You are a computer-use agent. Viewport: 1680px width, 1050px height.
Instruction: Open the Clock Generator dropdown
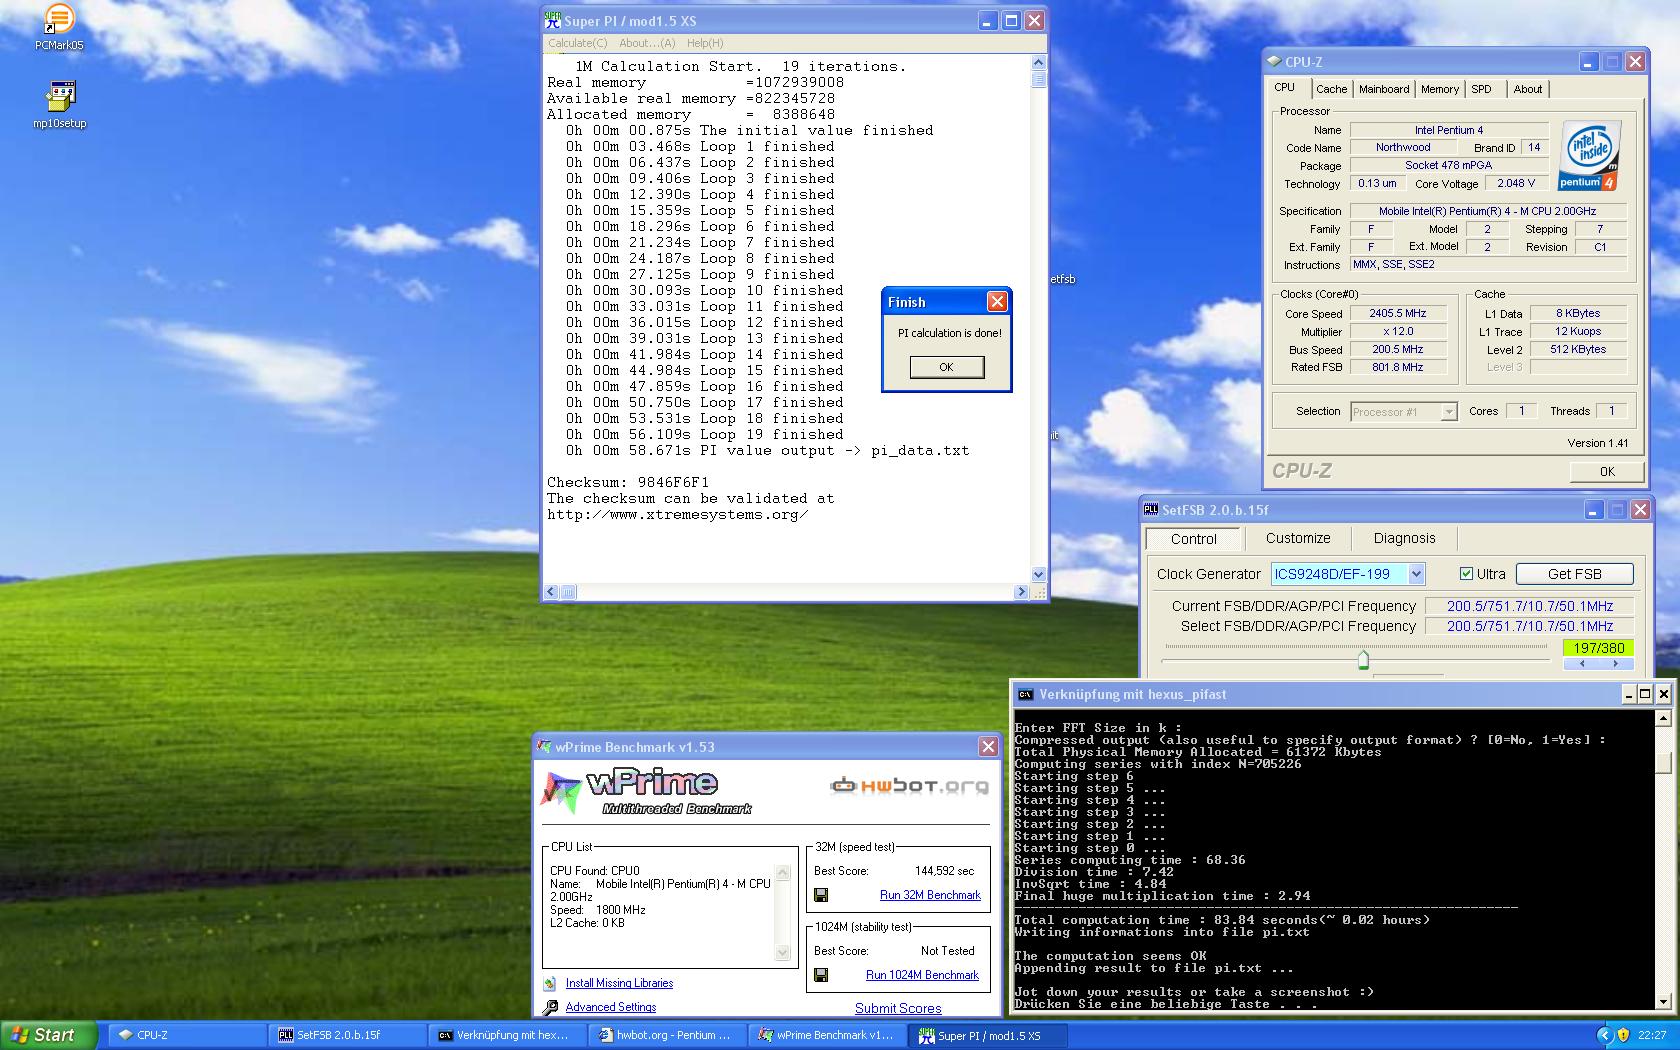(1416, 574)
